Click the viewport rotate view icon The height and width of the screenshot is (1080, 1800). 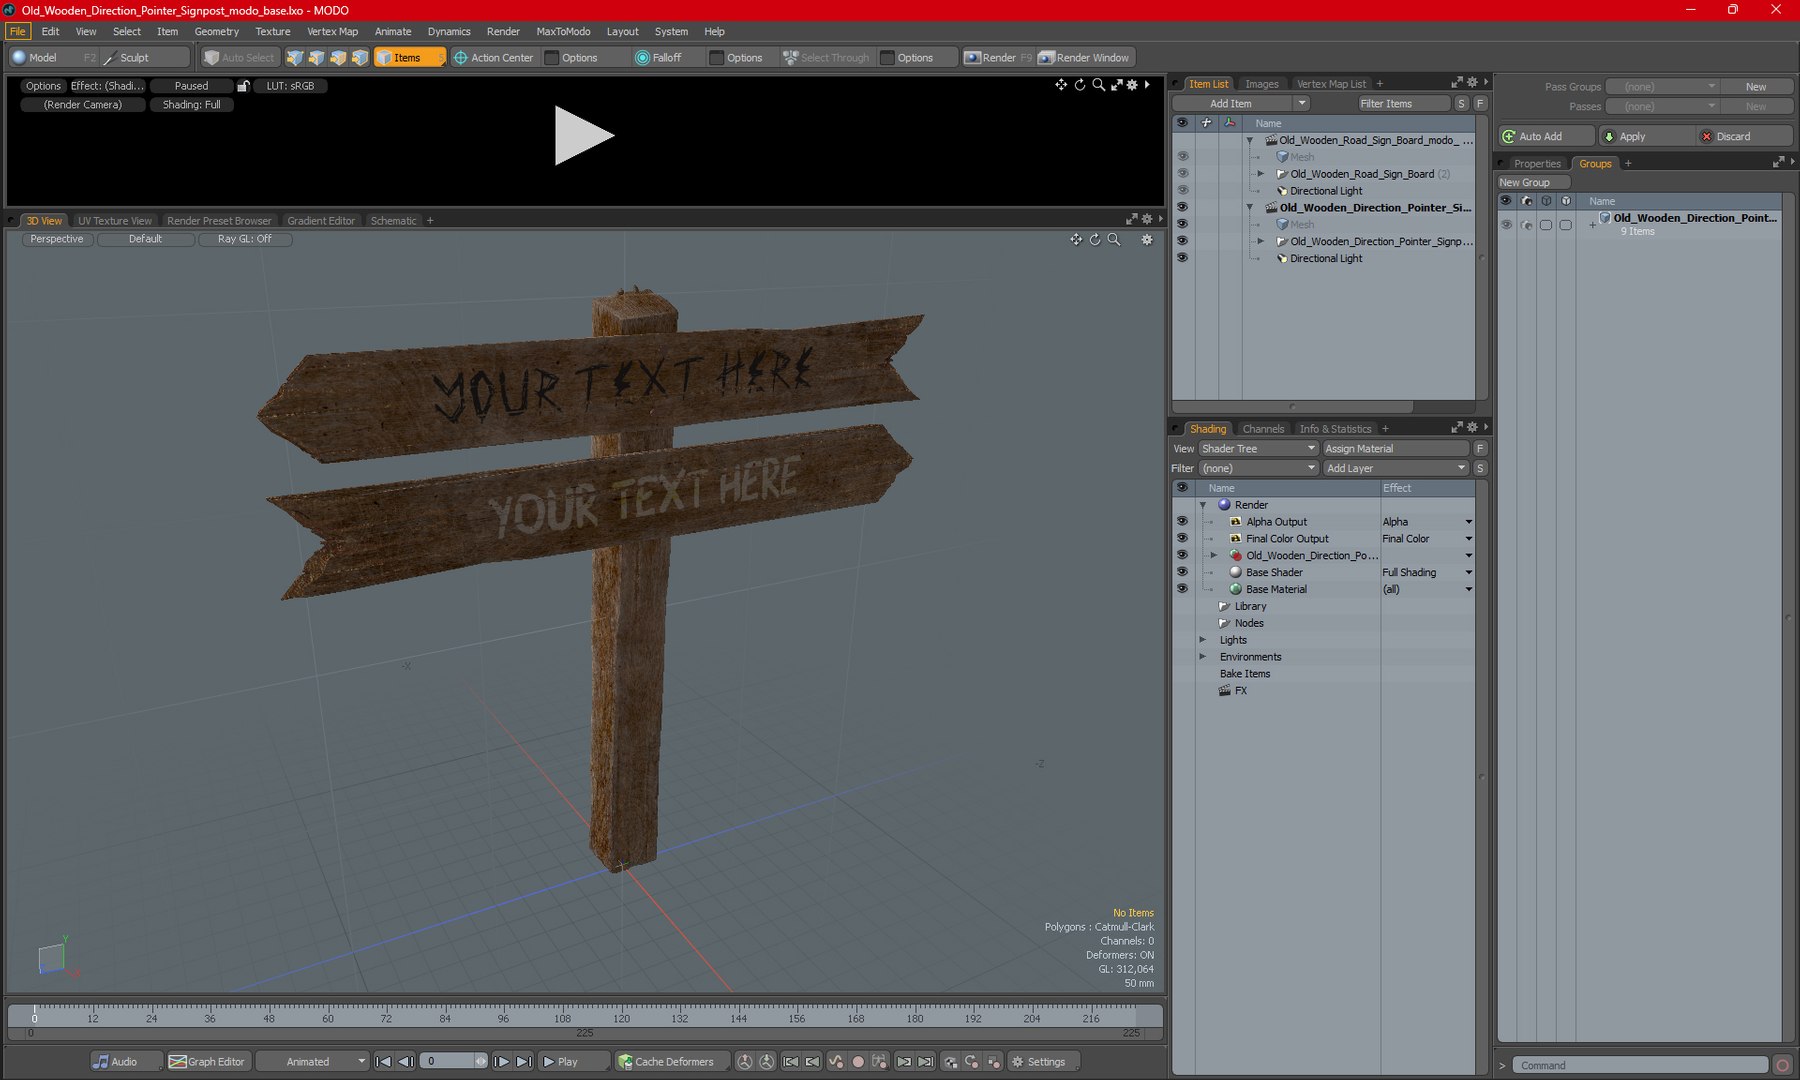1095,240
